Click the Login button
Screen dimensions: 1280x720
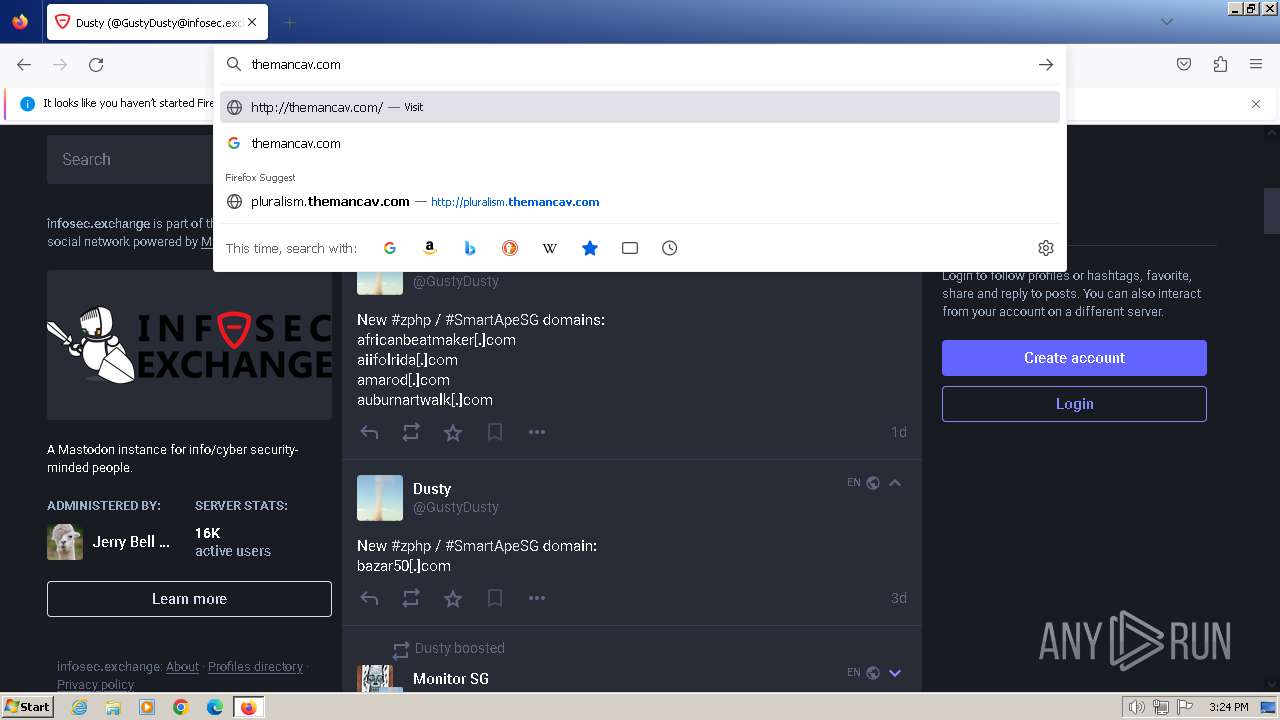click(x=1074, y=404)
